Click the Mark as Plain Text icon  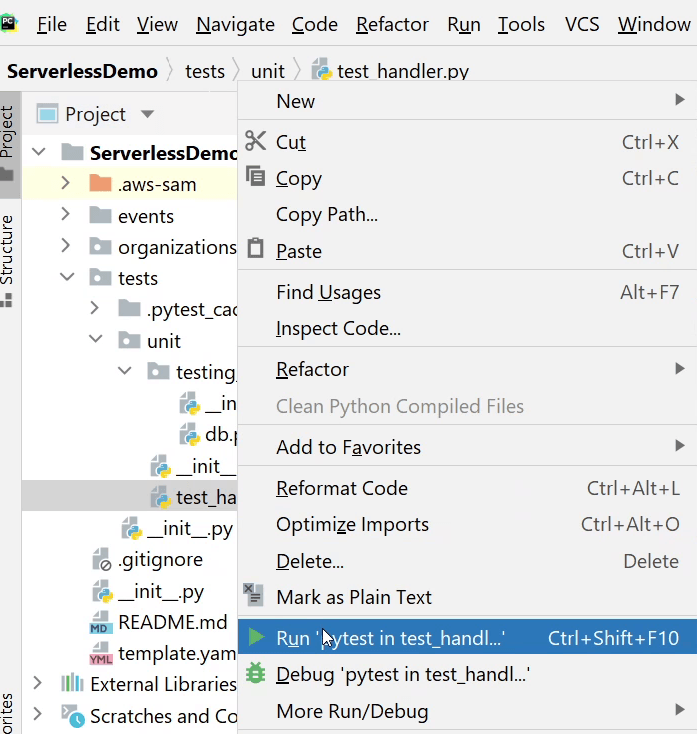pos(256,596)
